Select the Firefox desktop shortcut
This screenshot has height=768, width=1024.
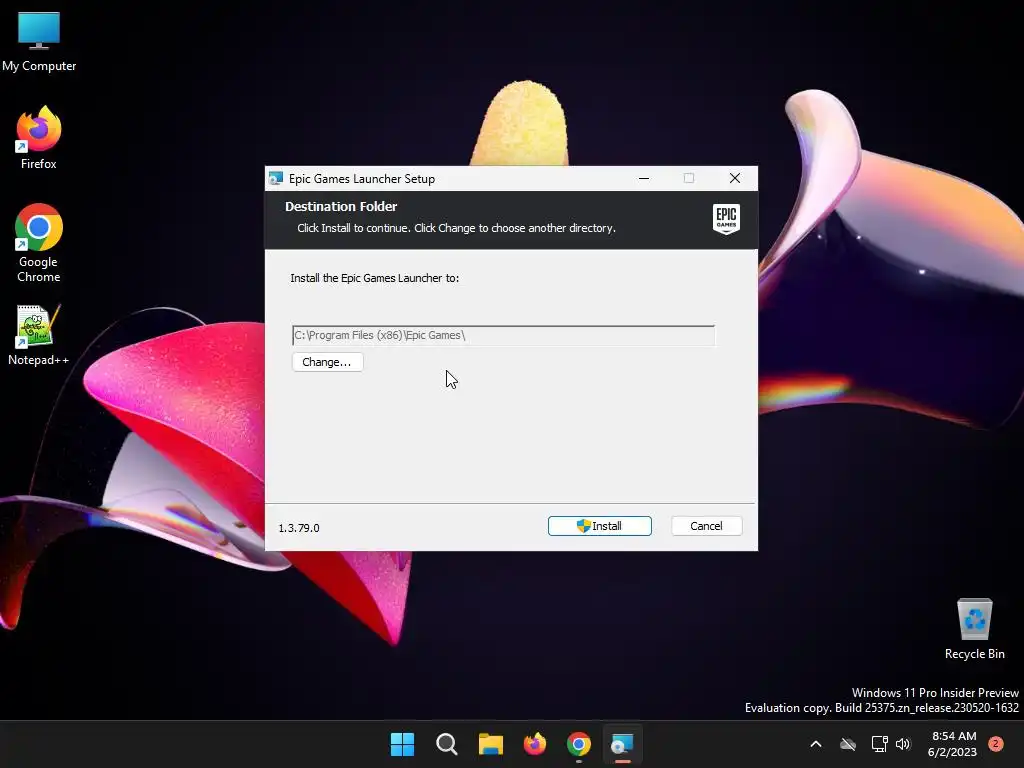click(39, 138)
